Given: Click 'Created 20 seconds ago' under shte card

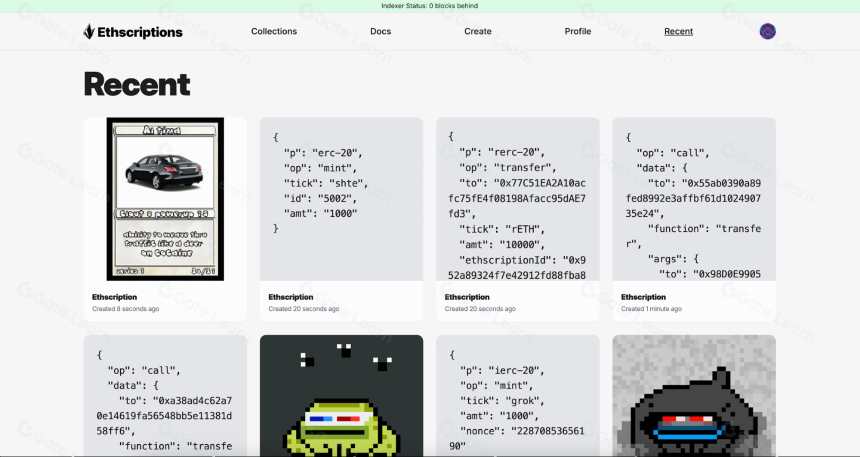Looking at the screenshot, I should (x=304, y=309).
